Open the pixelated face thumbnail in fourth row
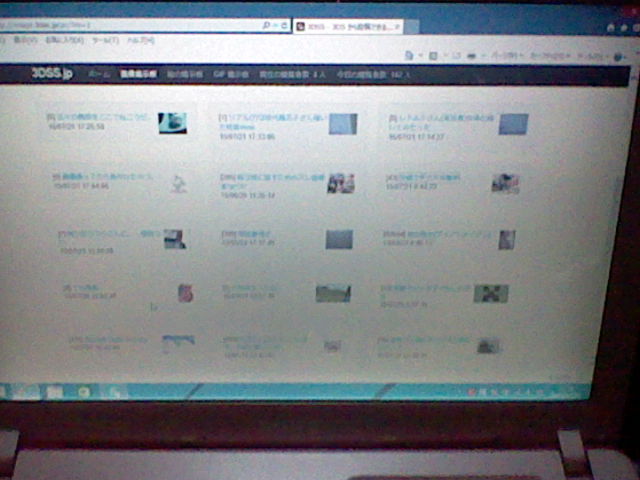640x480 pixels. tap(491, 293)
